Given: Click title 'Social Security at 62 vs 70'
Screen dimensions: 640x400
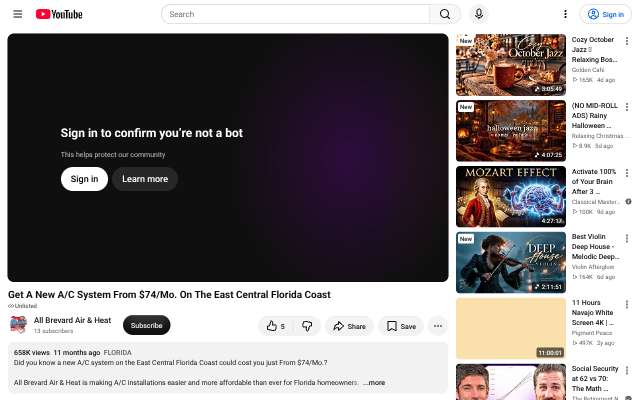Looking at the screenshot, I should point(595,378).
